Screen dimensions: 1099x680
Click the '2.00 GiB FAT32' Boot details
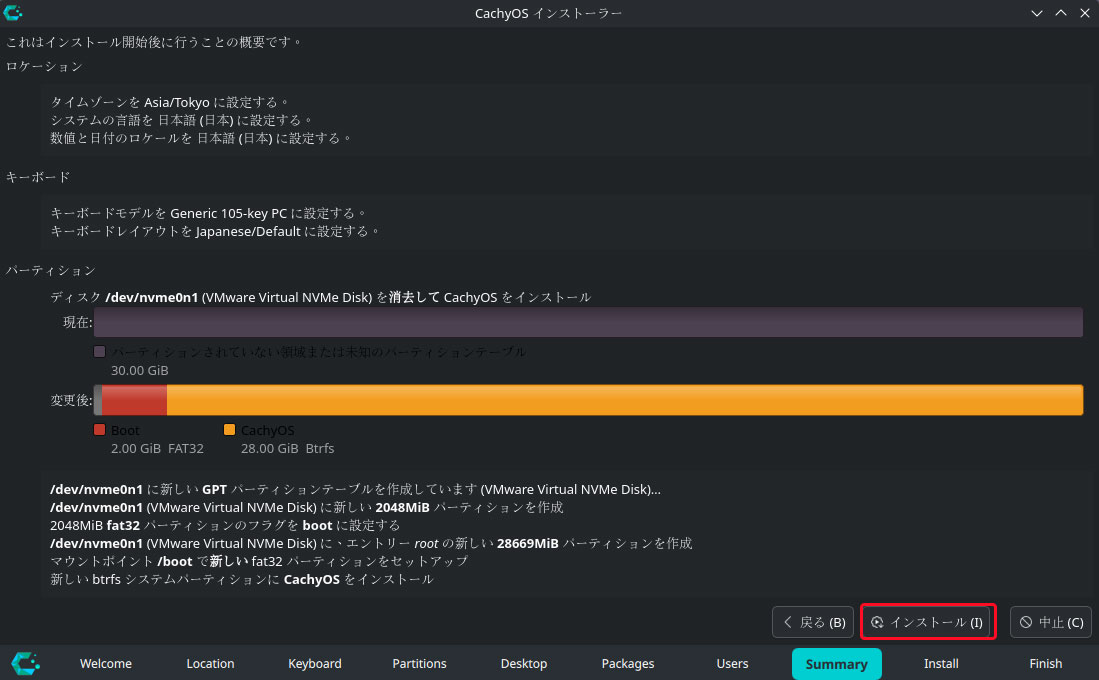[157, 448]
